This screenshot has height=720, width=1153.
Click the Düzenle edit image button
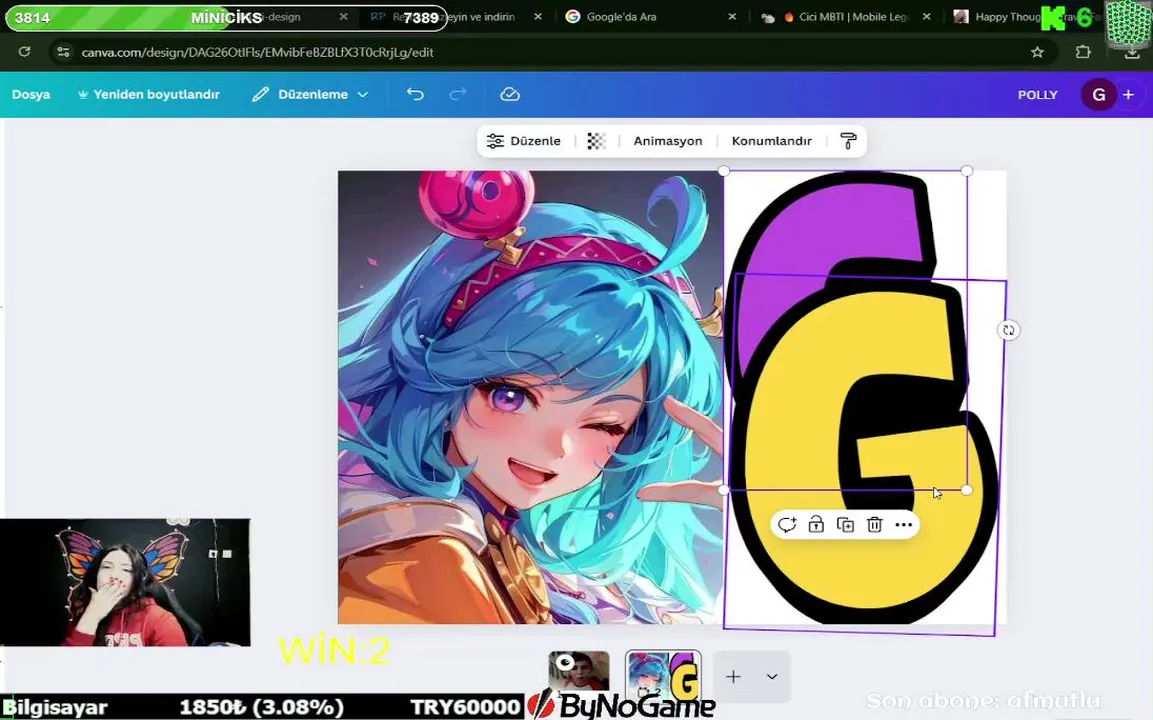coord(524,141)
